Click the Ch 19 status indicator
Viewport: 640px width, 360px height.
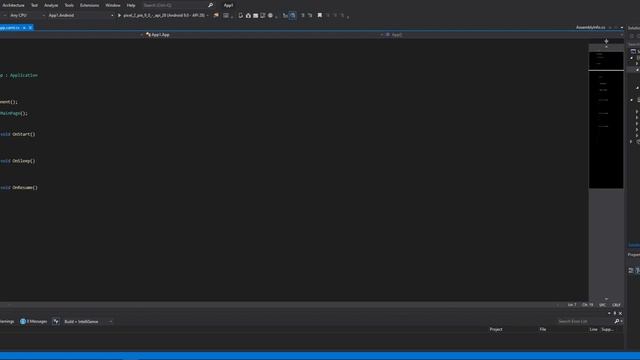(x=587, y=305)
